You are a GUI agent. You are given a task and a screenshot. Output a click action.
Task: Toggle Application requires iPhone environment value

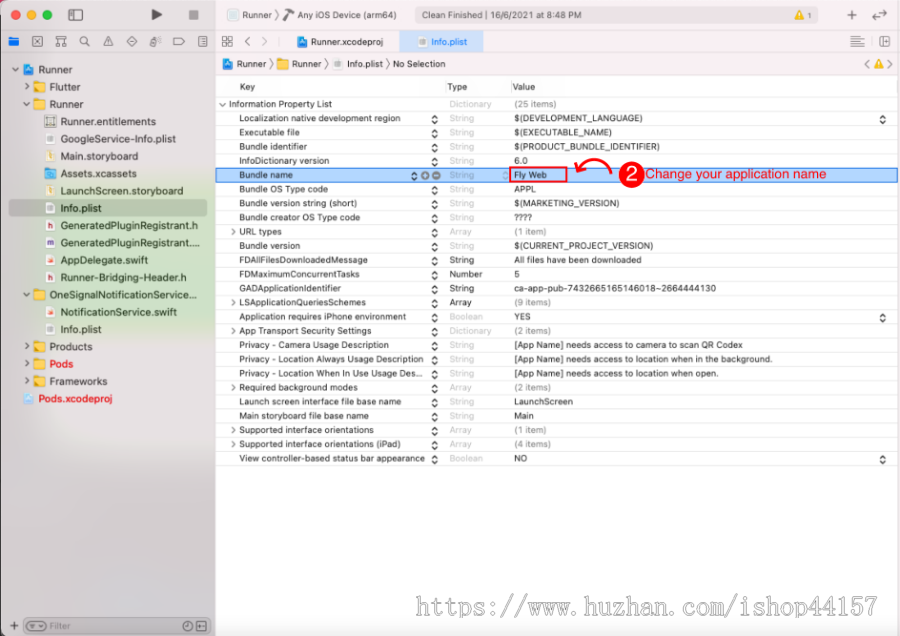882,317
